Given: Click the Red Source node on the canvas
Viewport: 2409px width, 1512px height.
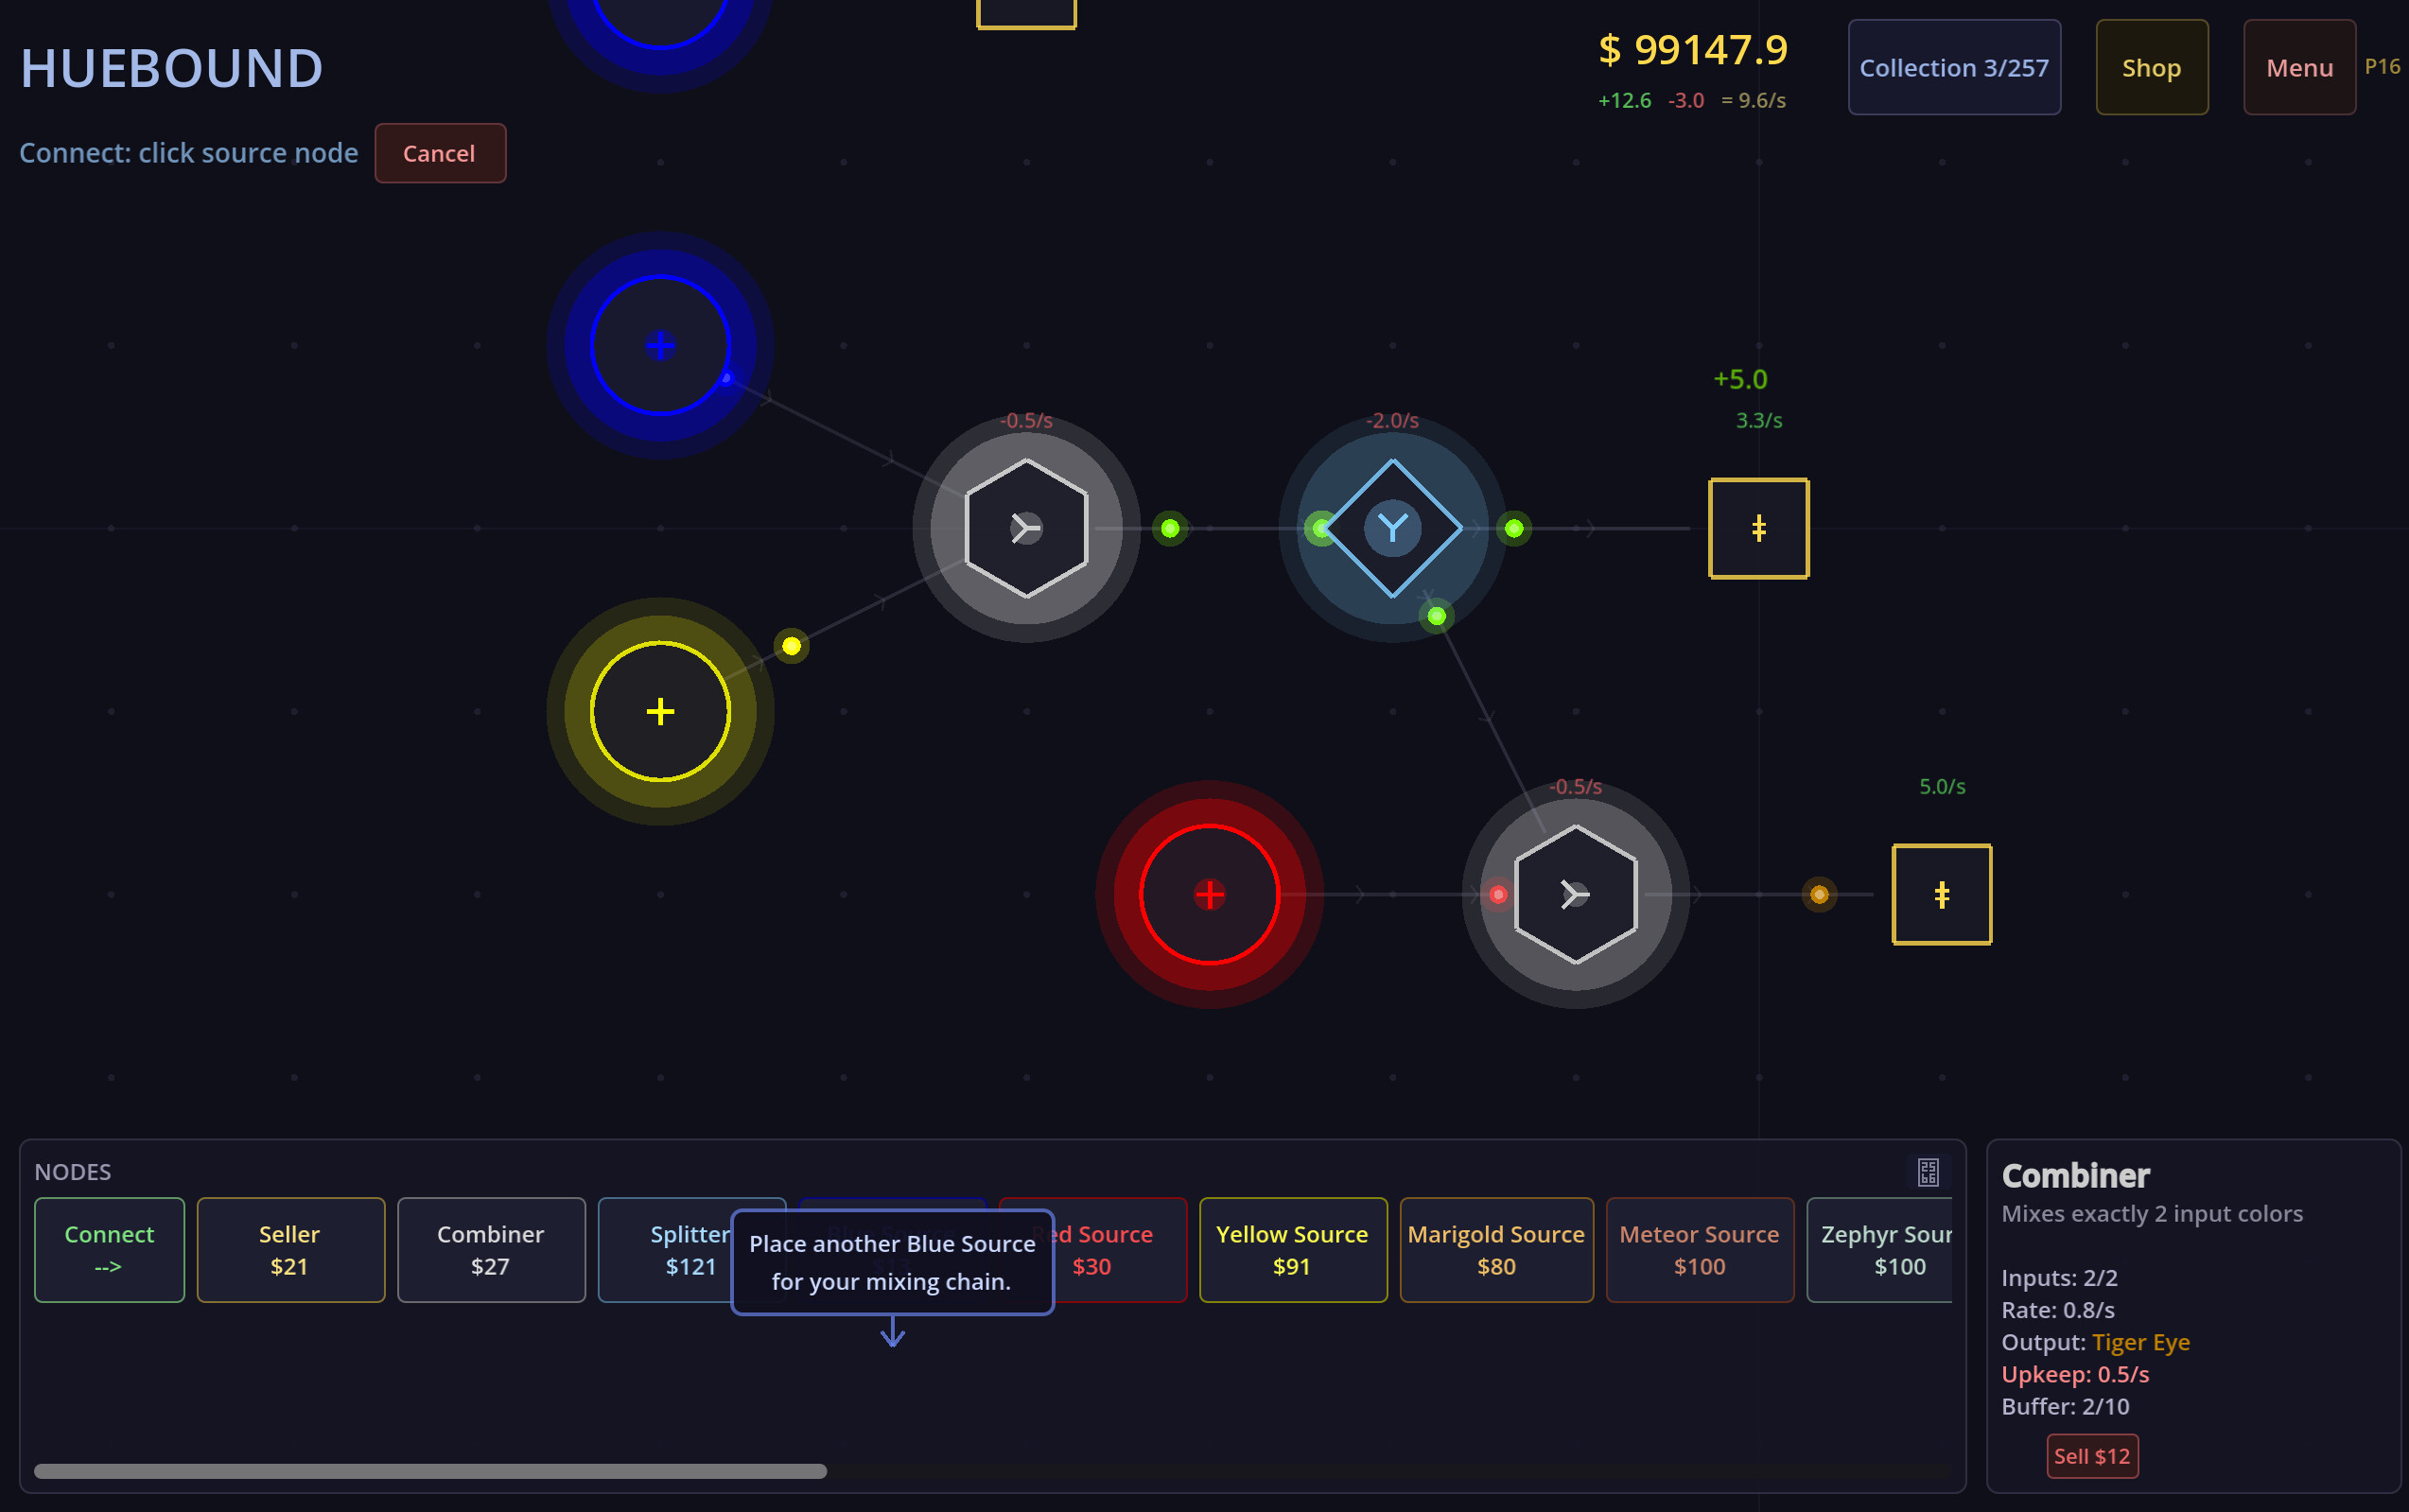Looking at the screenshot, I should coord(1209,895).
